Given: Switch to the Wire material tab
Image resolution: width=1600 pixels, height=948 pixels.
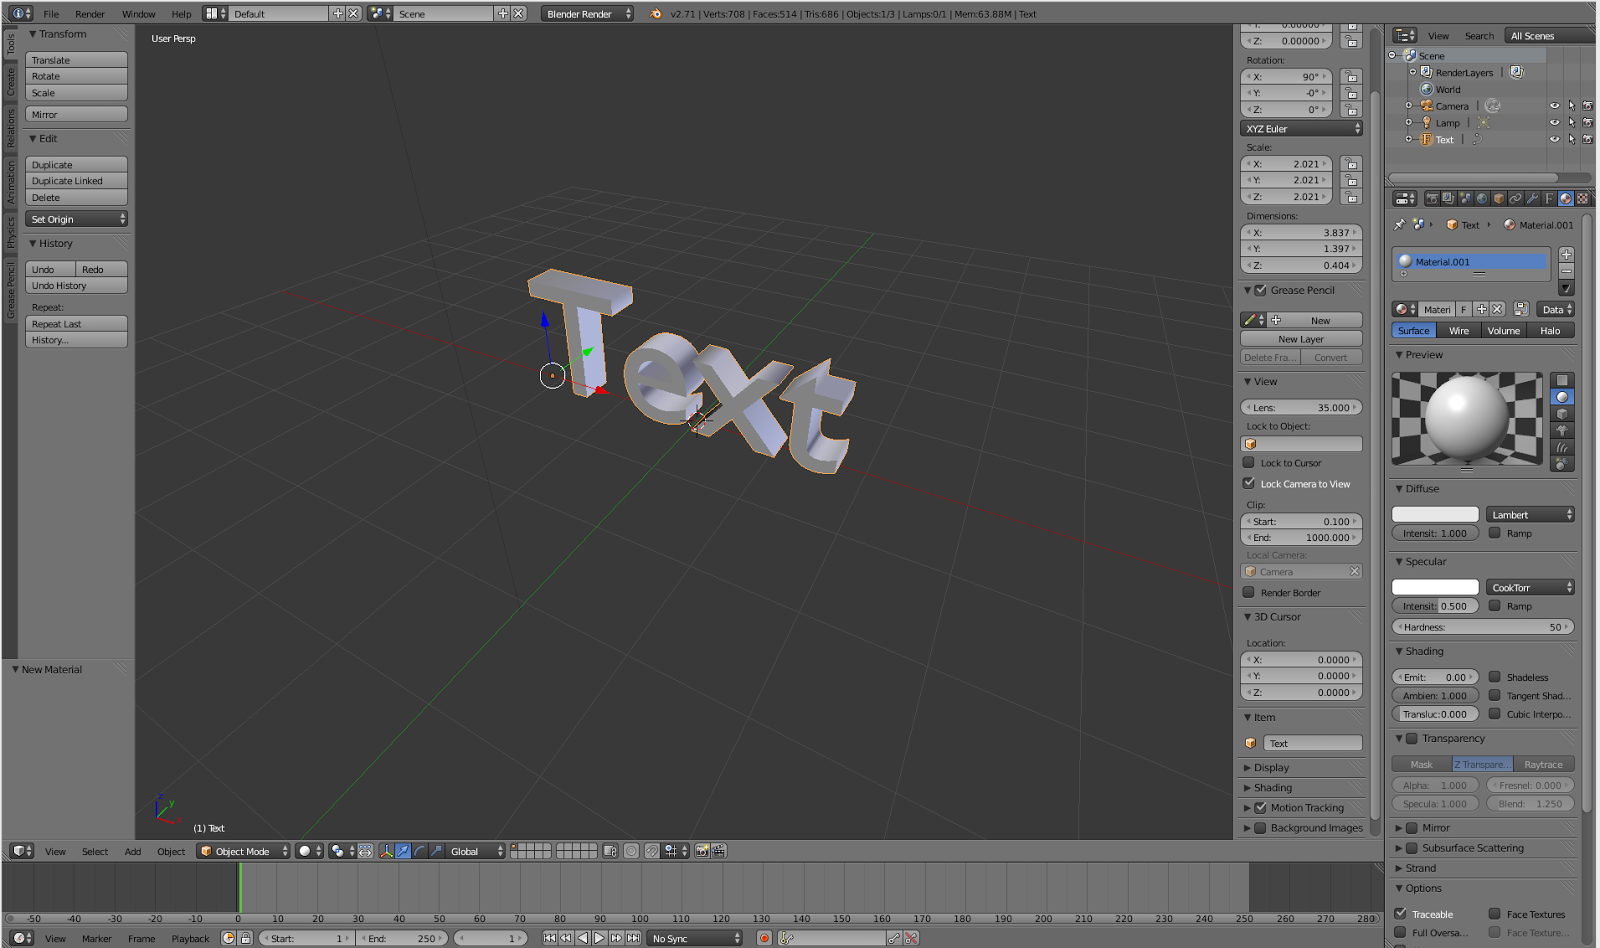Looking at the screenshot, I should click(1459, 331).
